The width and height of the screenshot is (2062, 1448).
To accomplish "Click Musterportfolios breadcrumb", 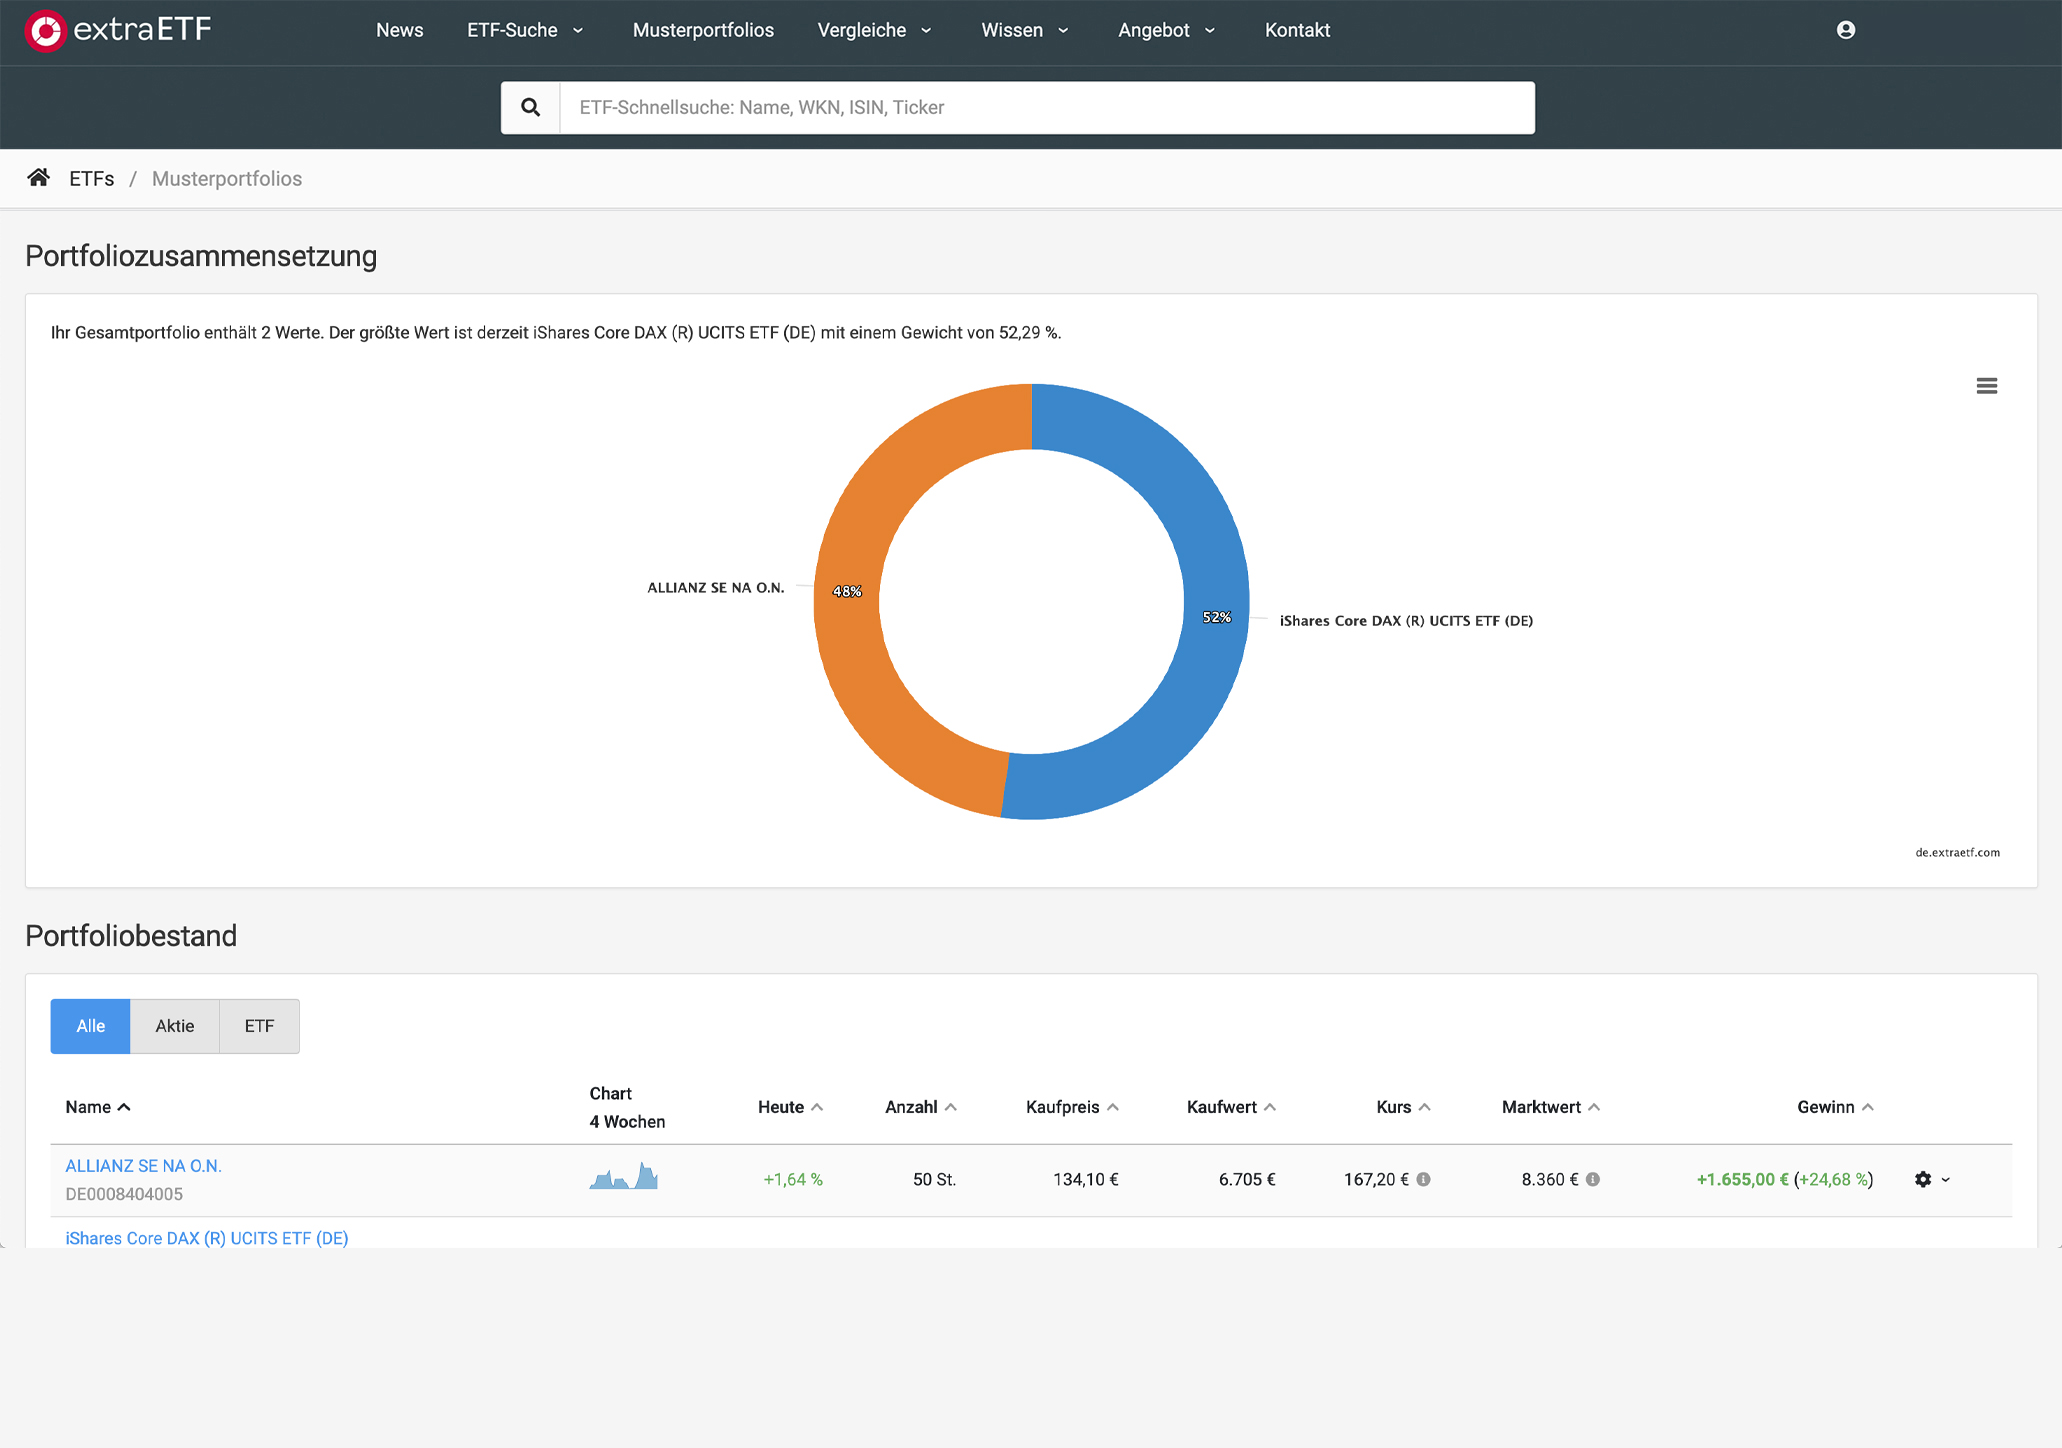I will coord(227,179).
